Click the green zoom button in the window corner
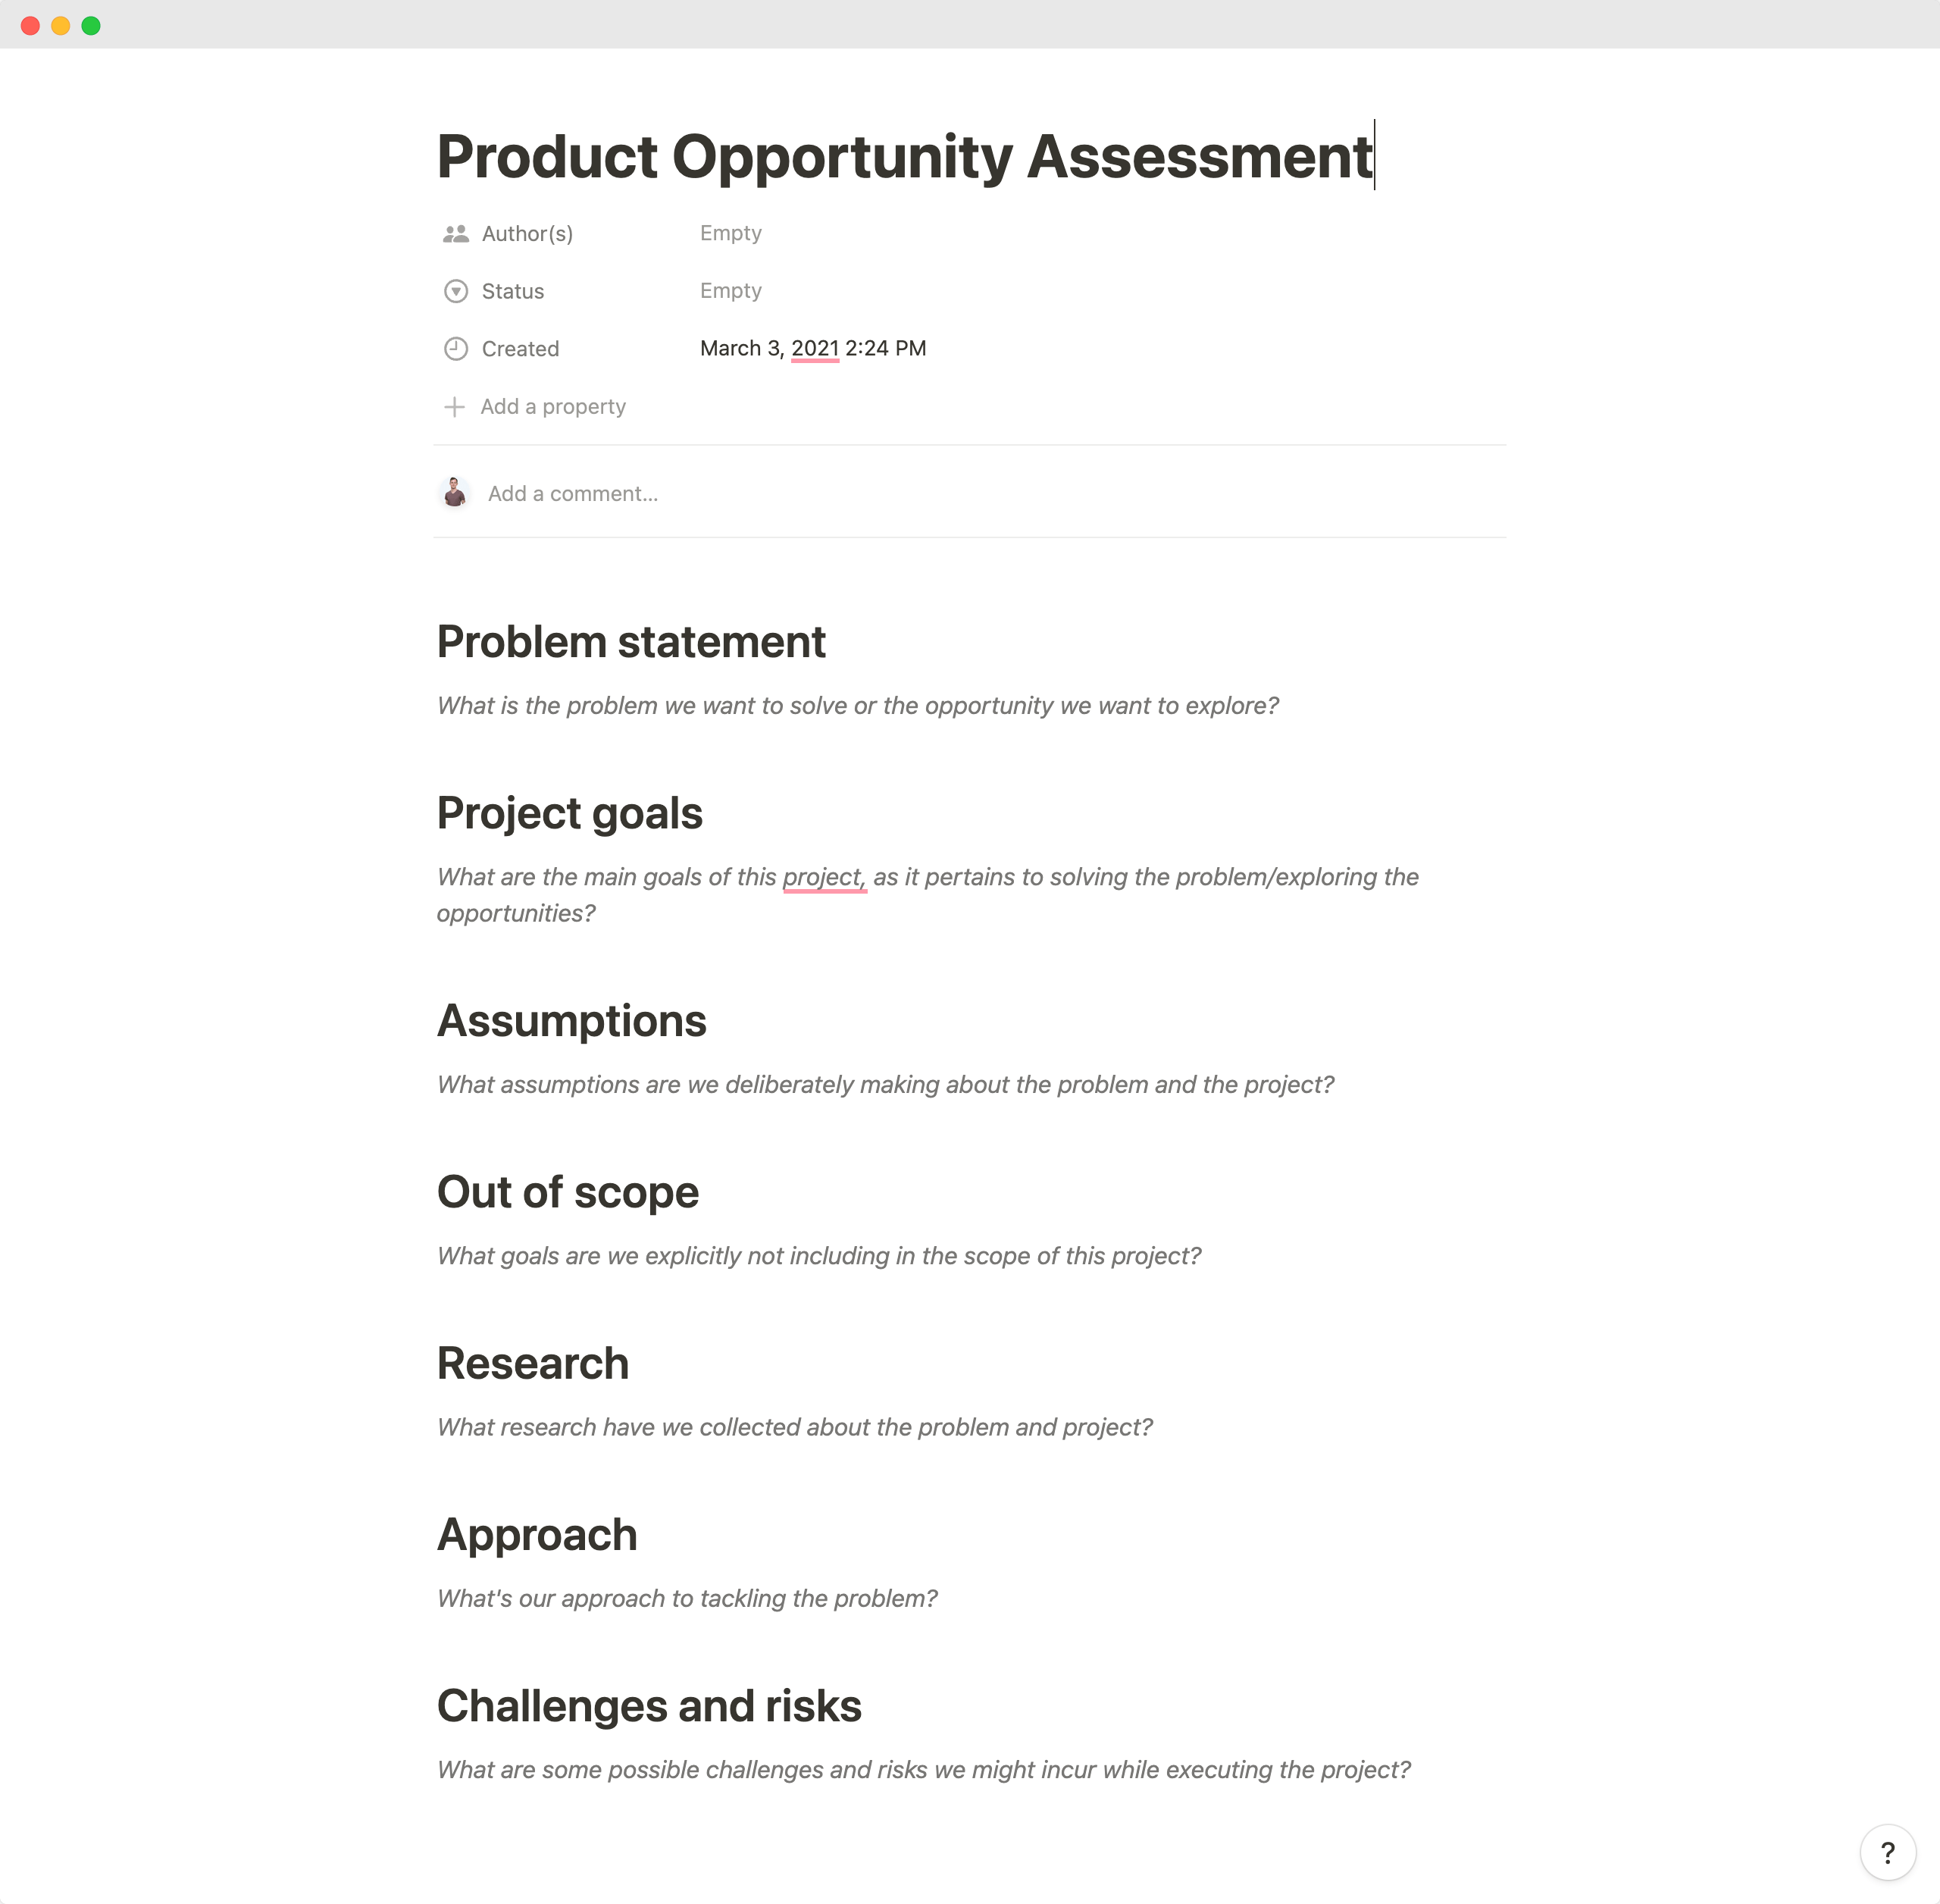This screenshot has width=1940, height=1904. tap(91, 25)
